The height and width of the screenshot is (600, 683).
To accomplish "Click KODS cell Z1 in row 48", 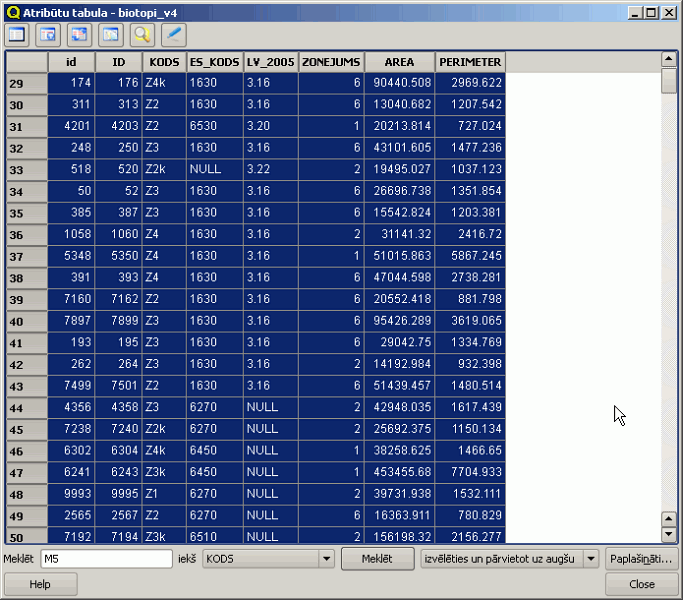I will point(164,494).
